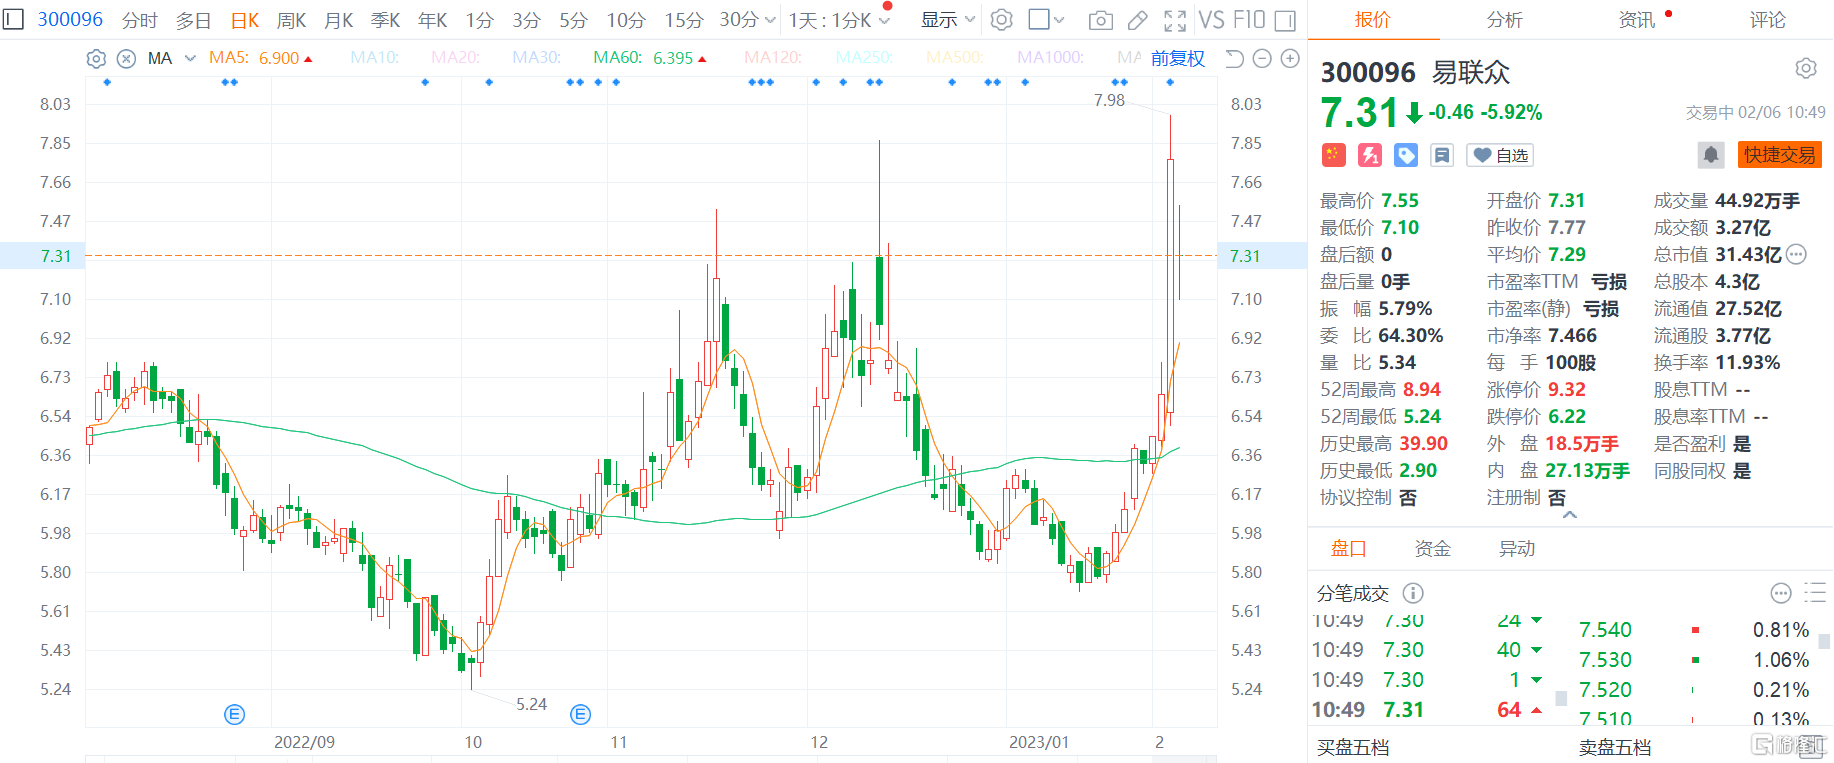This screenshot has height=763, width=1834.
Task: Zoom in chart with plus circle icon
Action: tap(1290, 59)
